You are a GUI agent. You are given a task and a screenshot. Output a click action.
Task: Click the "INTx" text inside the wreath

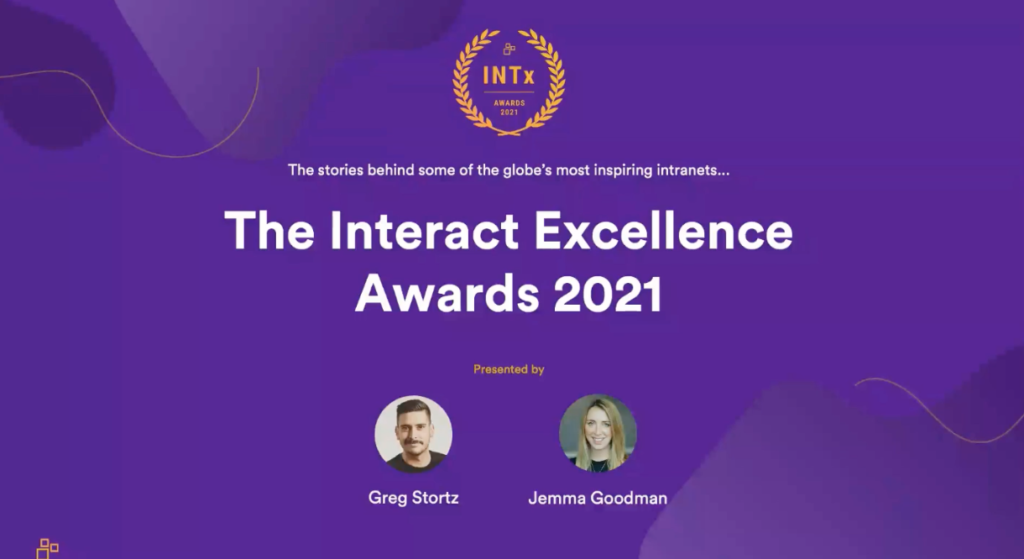coord(509,75)
